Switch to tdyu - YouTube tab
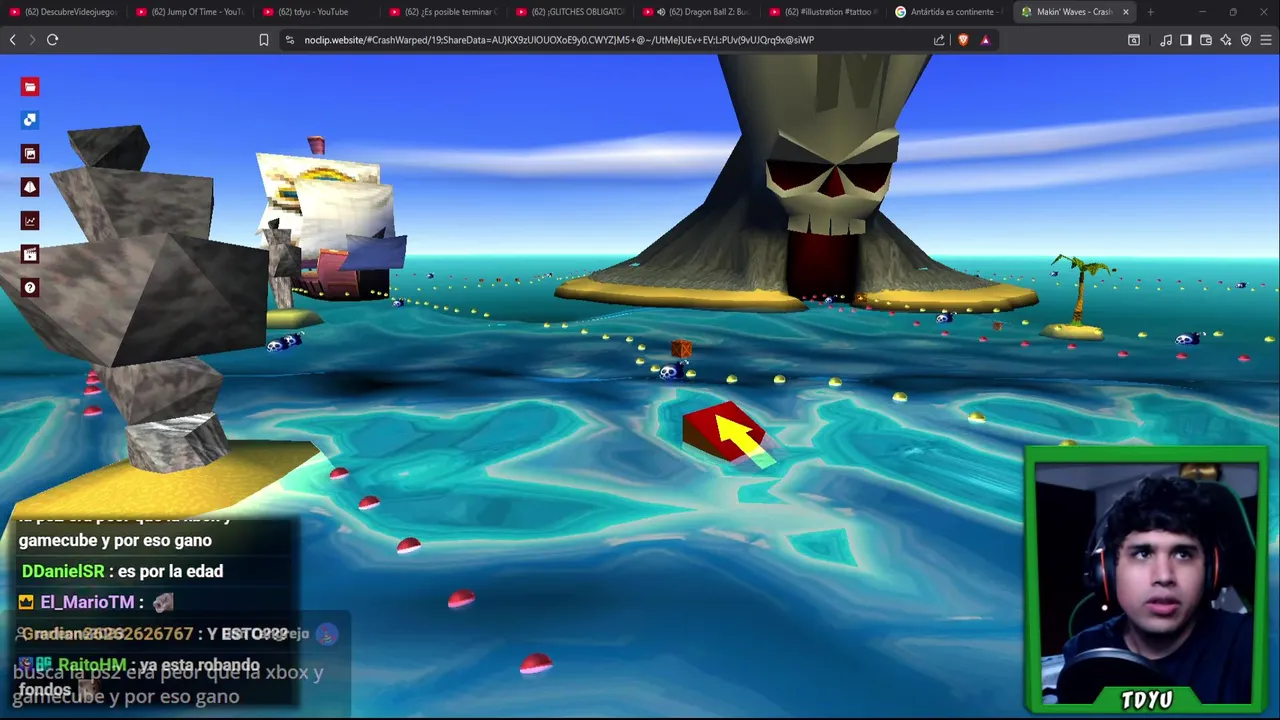 (x=317, y=12)
